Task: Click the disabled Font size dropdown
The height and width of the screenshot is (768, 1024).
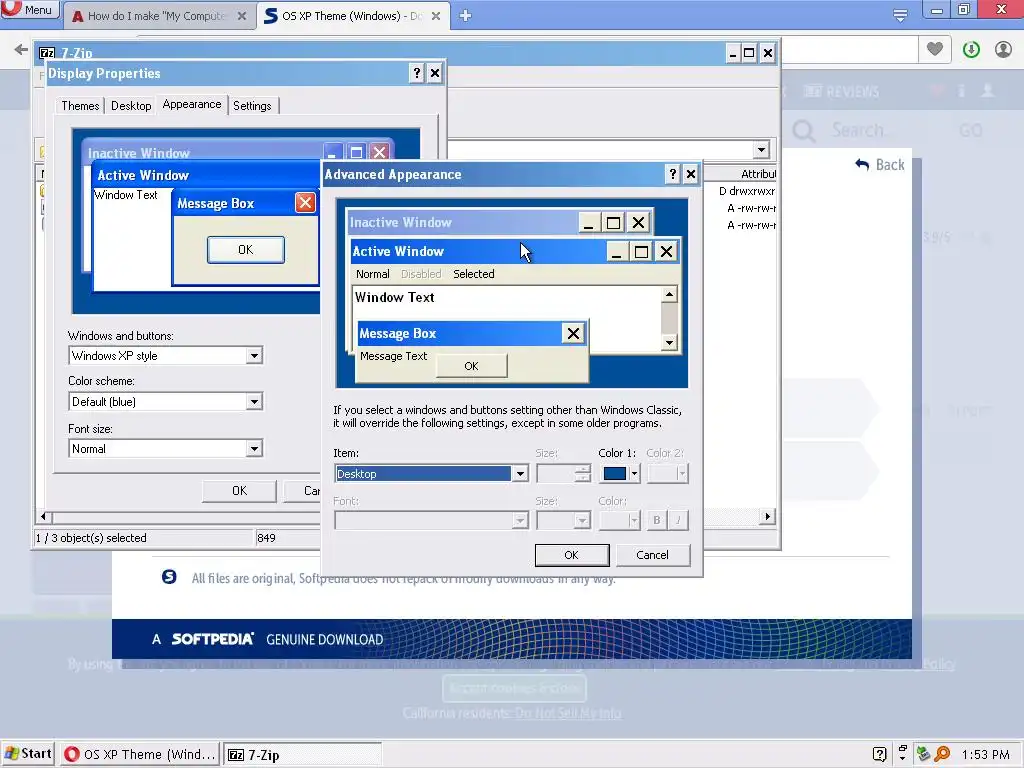Action: [x=563, y=520]
